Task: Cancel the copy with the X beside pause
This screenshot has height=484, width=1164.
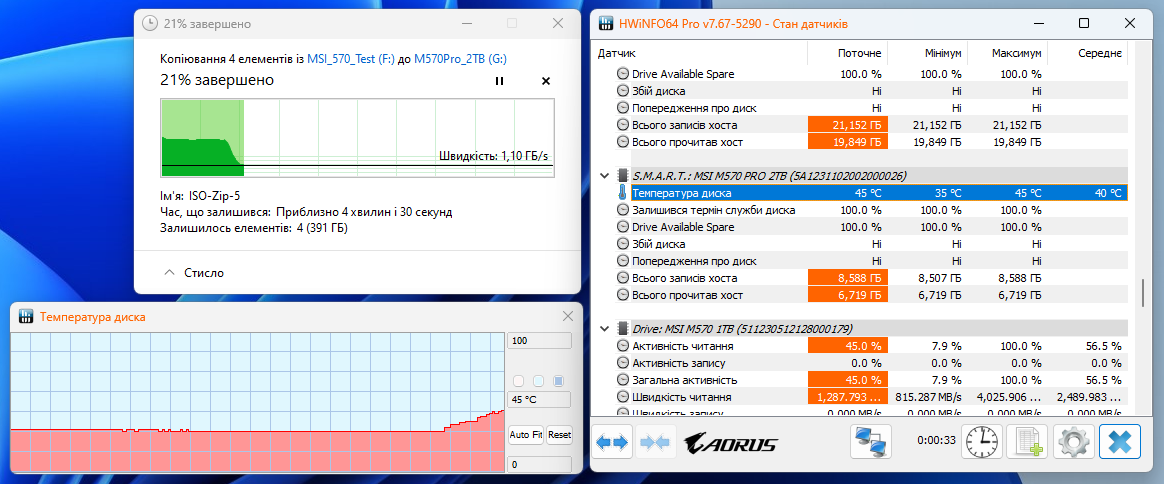Action: pos(546,81)
